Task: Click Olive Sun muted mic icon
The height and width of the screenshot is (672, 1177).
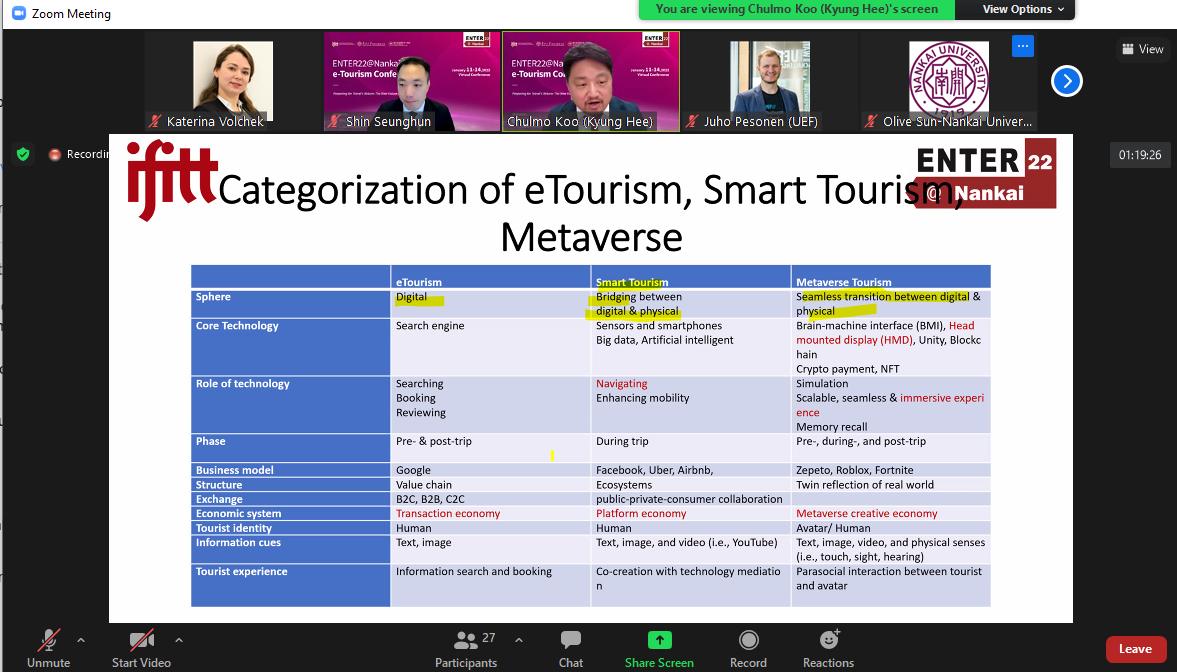Action: (x=871, y=121)
